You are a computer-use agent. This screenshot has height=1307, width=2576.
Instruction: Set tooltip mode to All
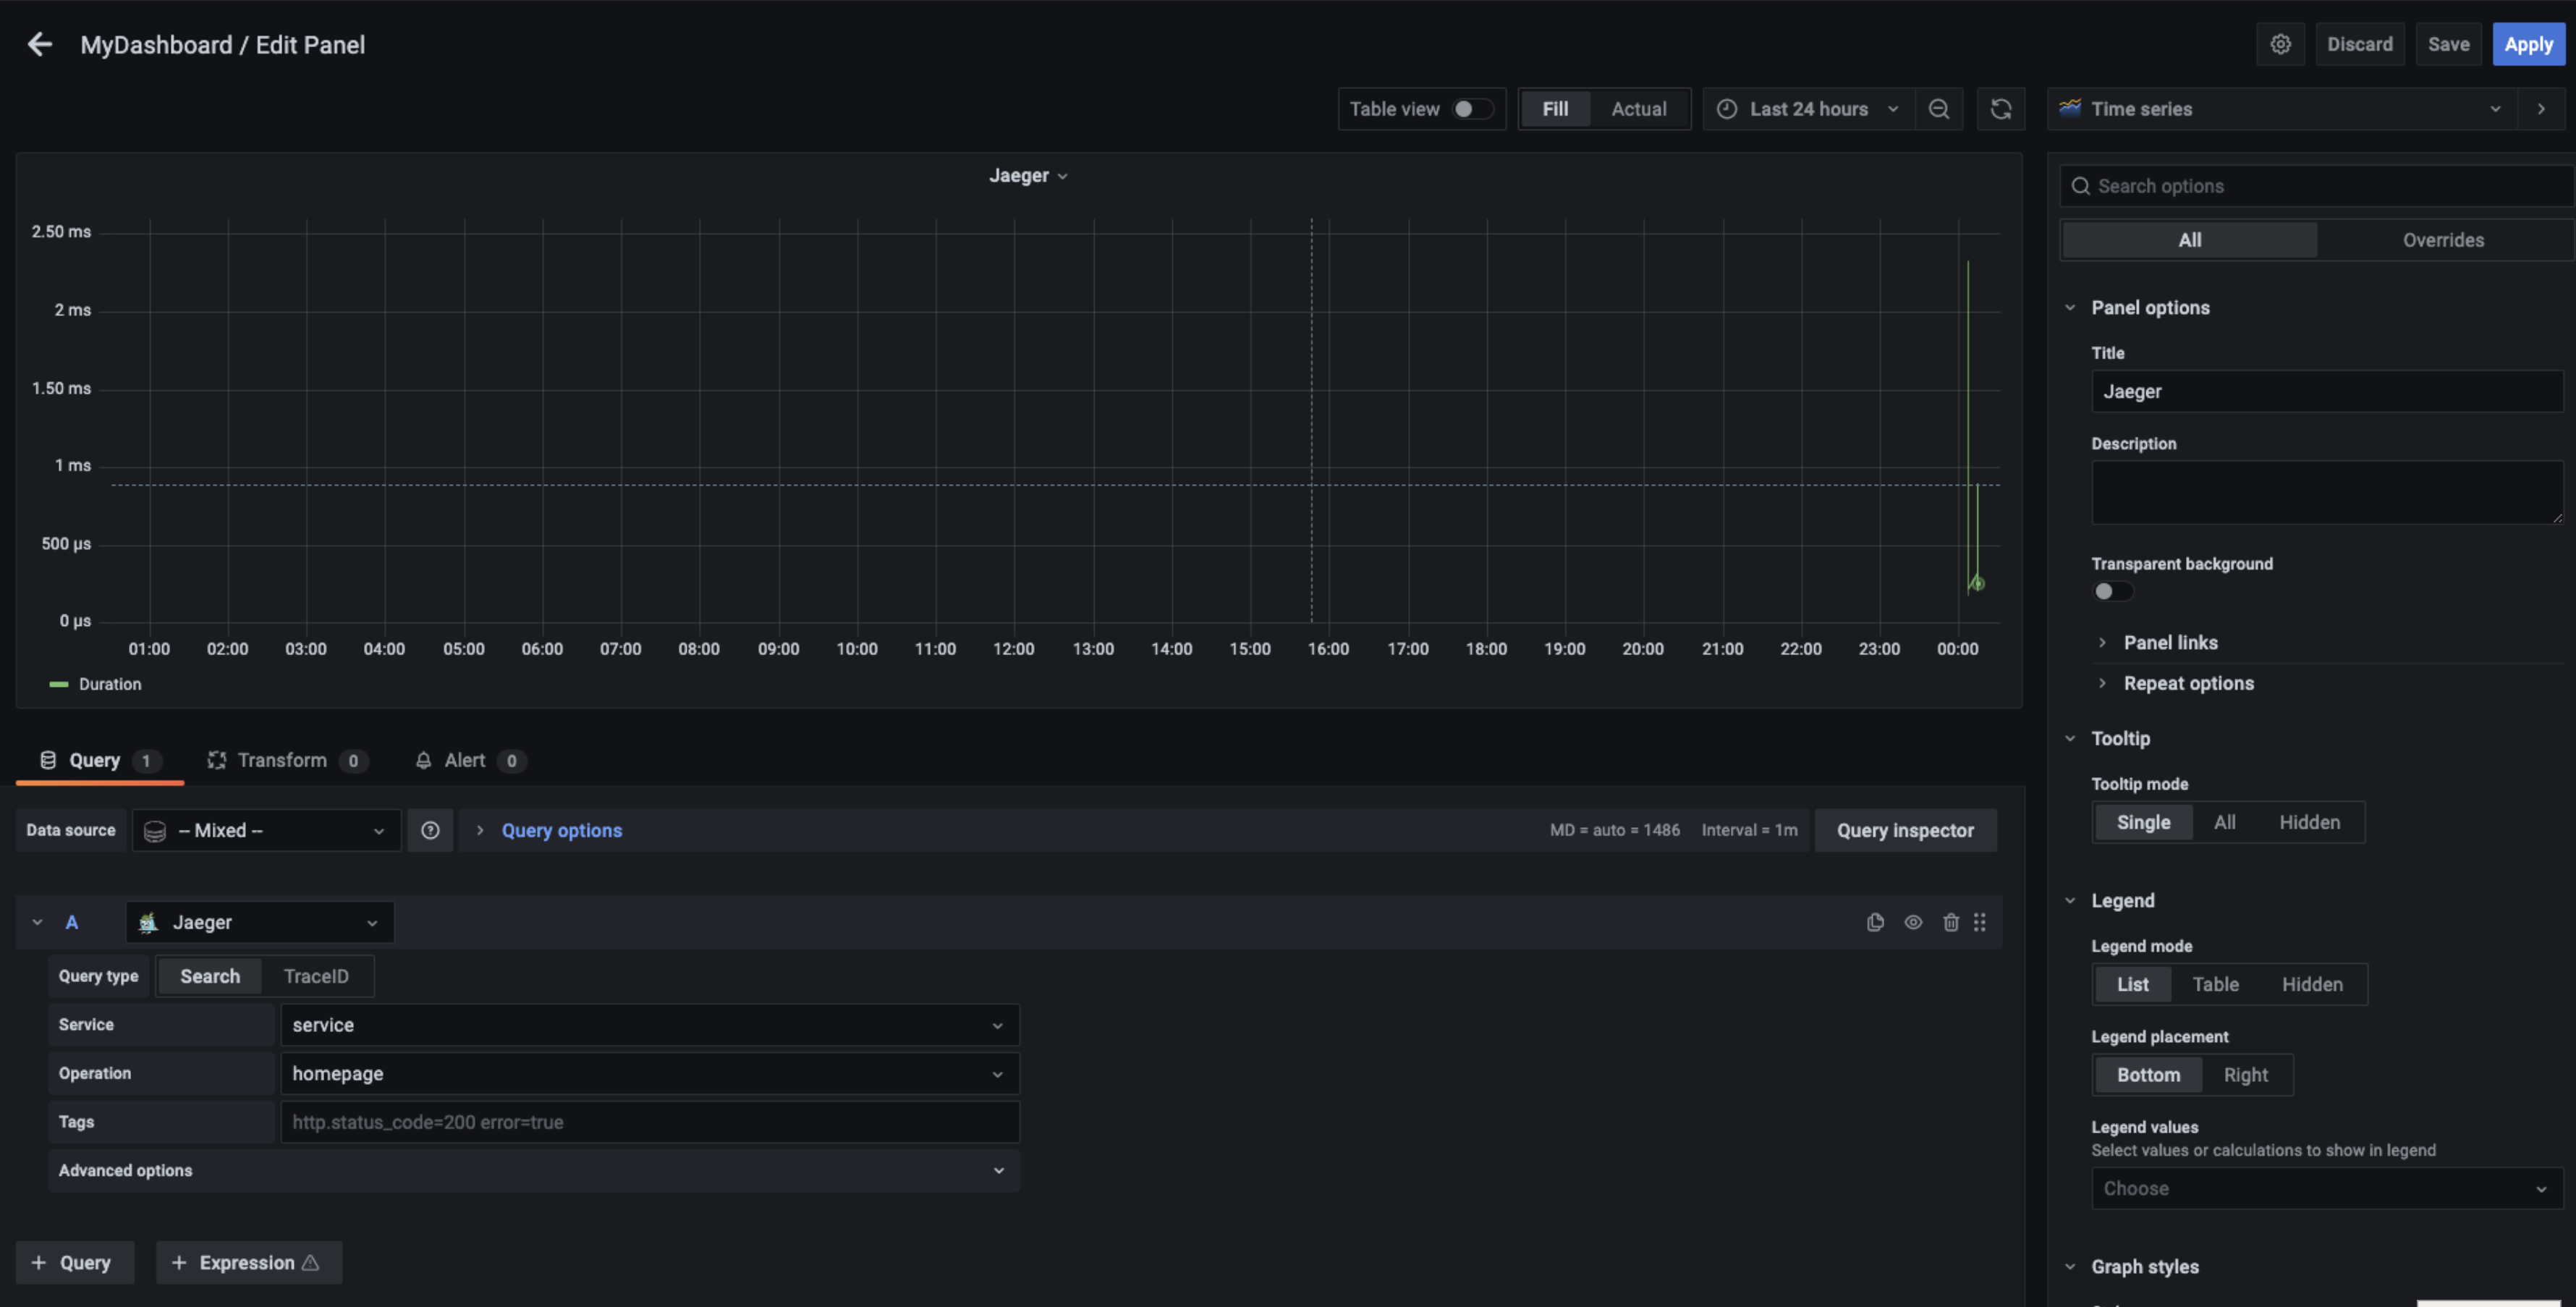pos(2224,822)
